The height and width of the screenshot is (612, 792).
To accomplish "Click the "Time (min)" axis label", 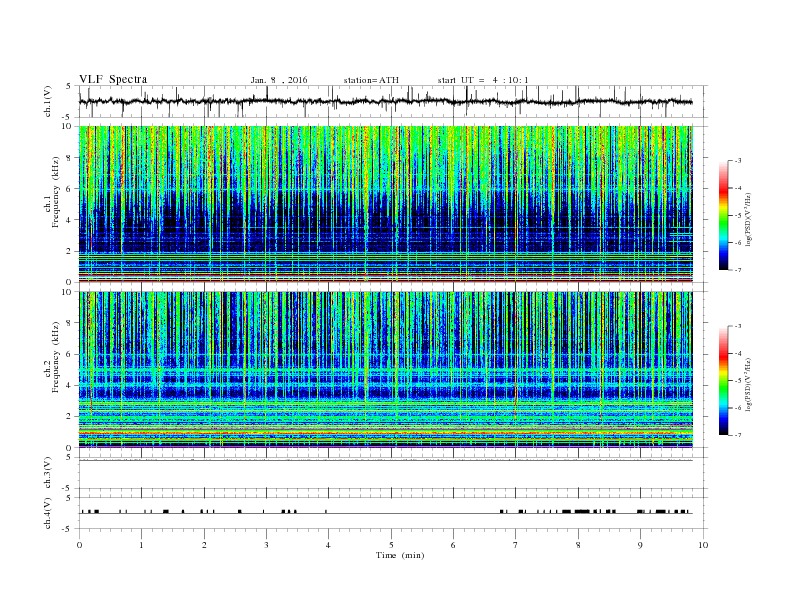I will click(x=400, y=555).
